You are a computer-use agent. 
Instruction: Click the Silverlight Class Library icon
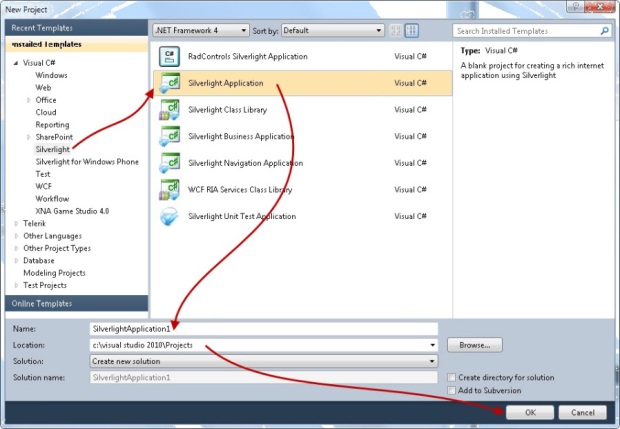click(169, 110)
